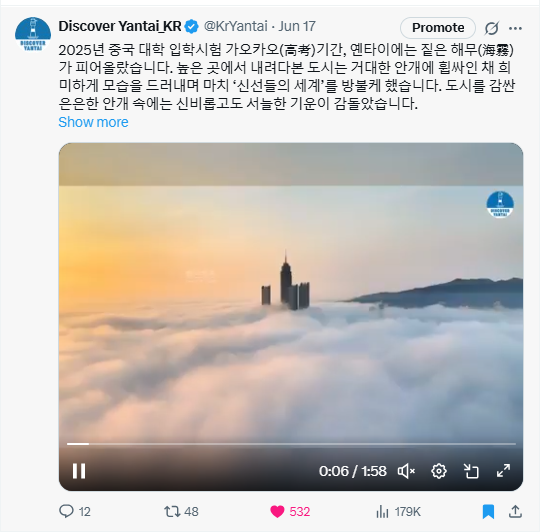Enter fullscreen video mode
Image resolution: width=550 pixels, height=532 pixels.
503,471
